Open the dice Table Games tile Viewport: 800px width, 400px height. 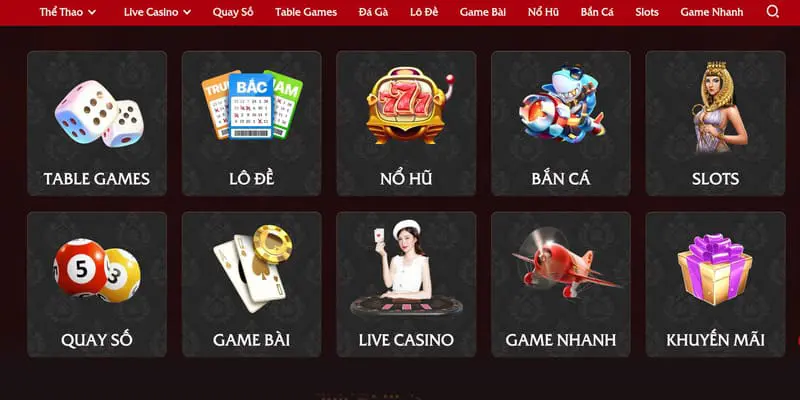pos(97,123)
